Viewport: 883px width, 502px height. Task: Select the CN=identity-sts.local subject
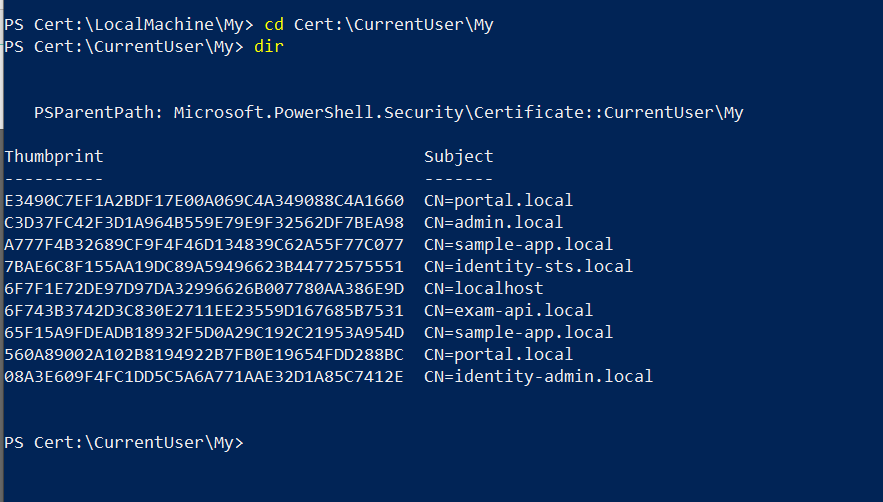(528, 266)
